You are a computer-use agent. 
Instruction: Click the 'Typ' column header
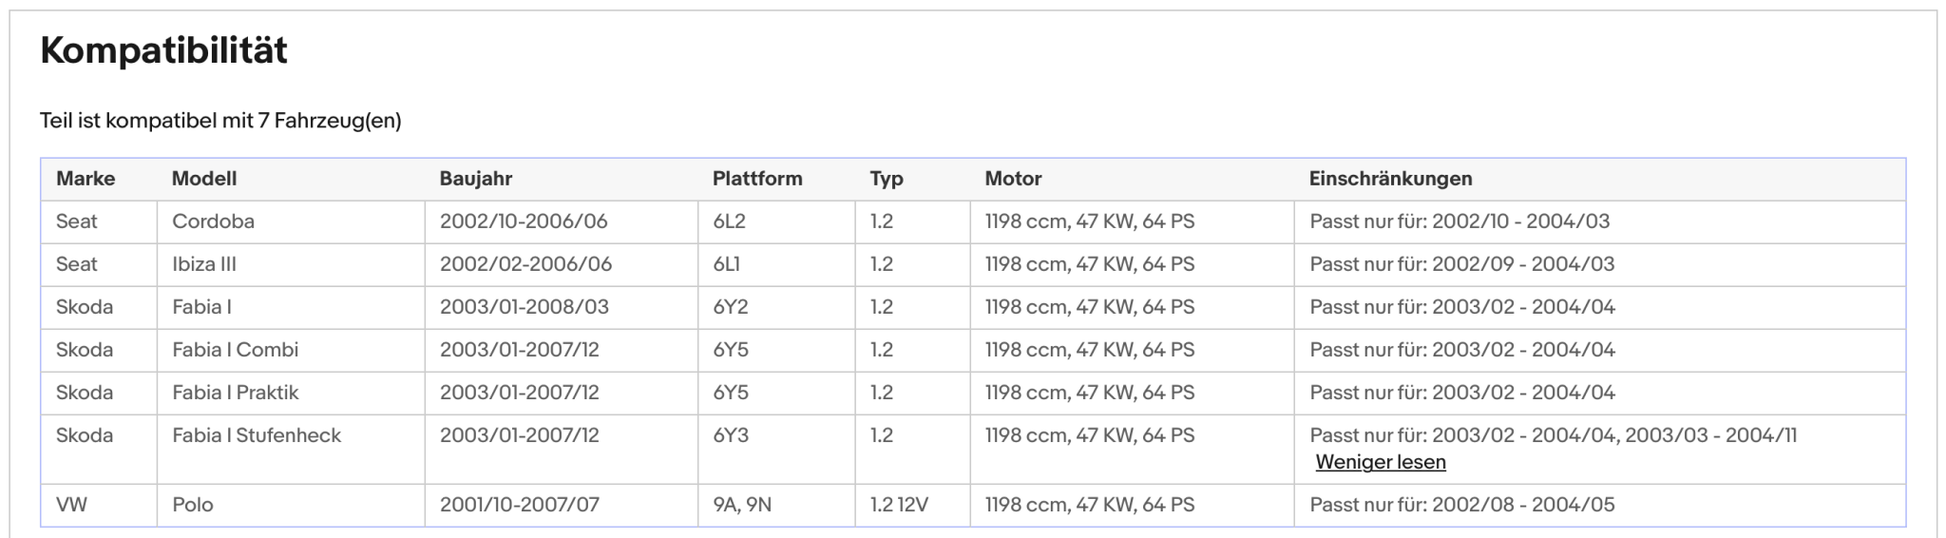886,179
